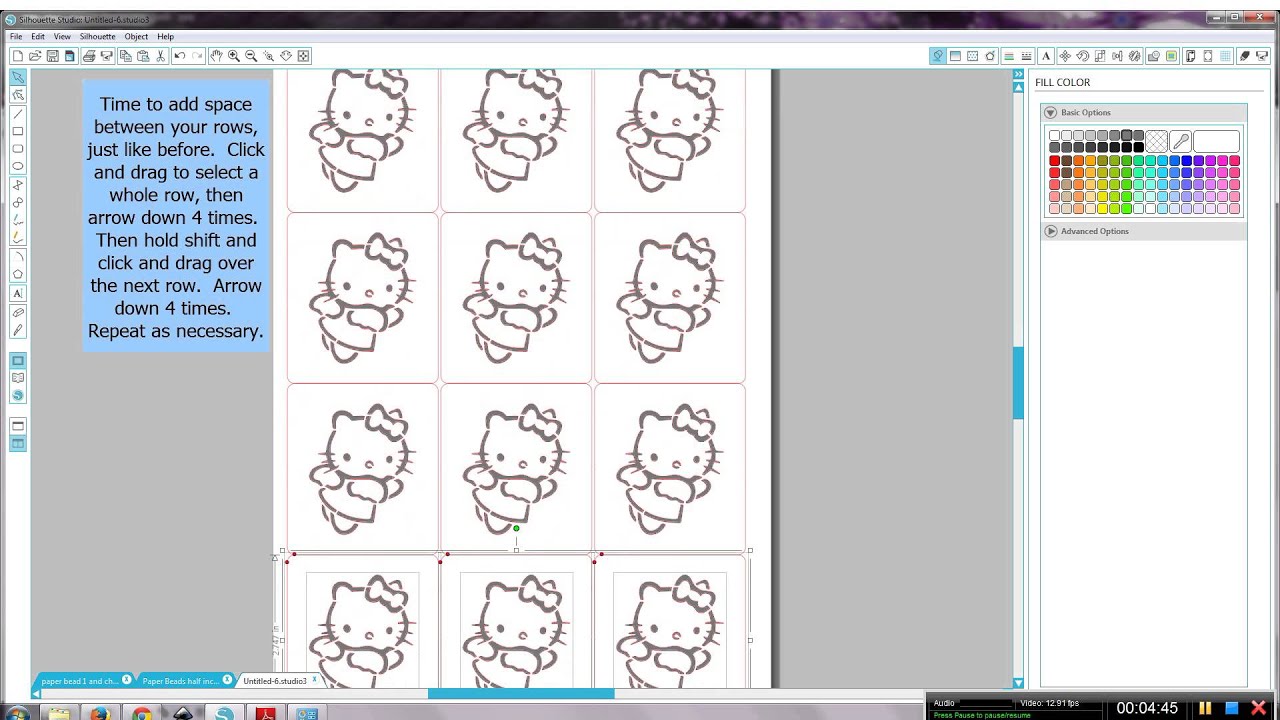Viewport: 1280px width, 720px height.
Task: Zoom out with the minus magnifier icon
Action: coord(251,56)
